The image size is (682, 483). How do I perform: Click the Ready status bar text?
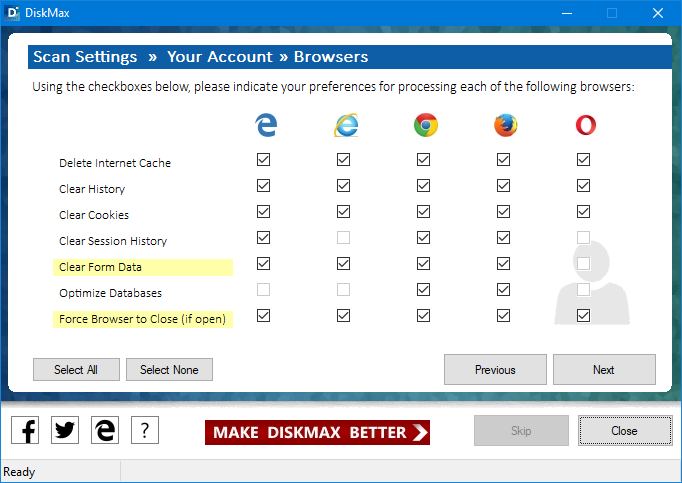coord(19,472)
